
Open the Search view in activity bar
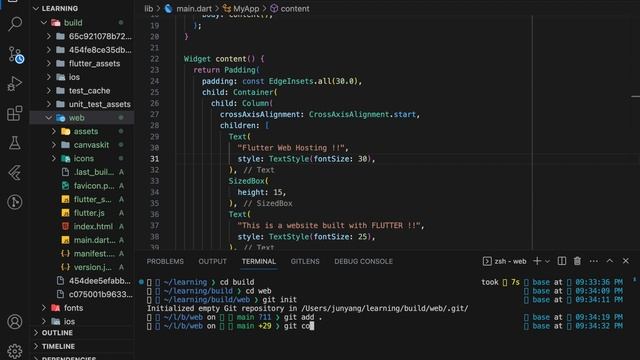(15, 24)
